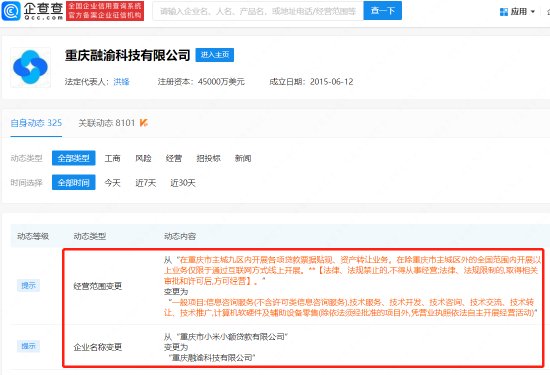Select 全部时间 time filter
Screen dimensions: 550x375
(x=74, y=182)
